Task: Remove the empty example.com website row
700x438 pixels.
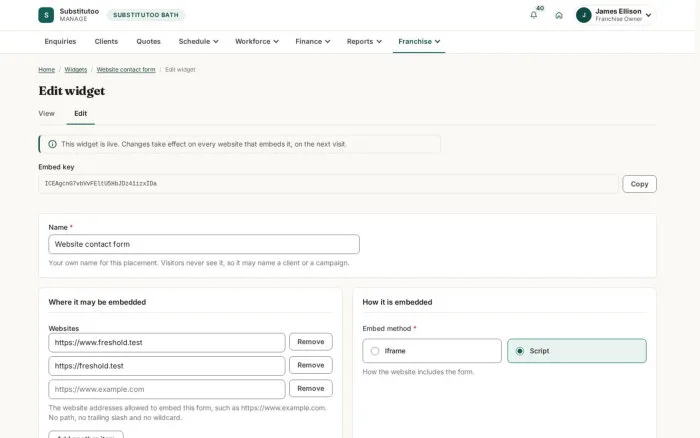Action: [x=311, y=388]
